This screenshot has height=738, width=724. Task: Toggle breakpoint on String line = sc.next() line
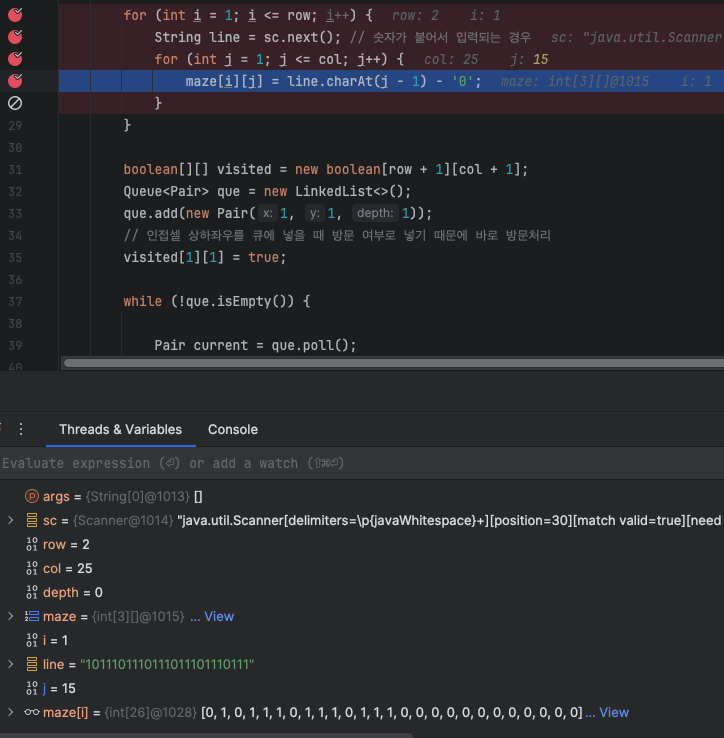tap(15, 37)
